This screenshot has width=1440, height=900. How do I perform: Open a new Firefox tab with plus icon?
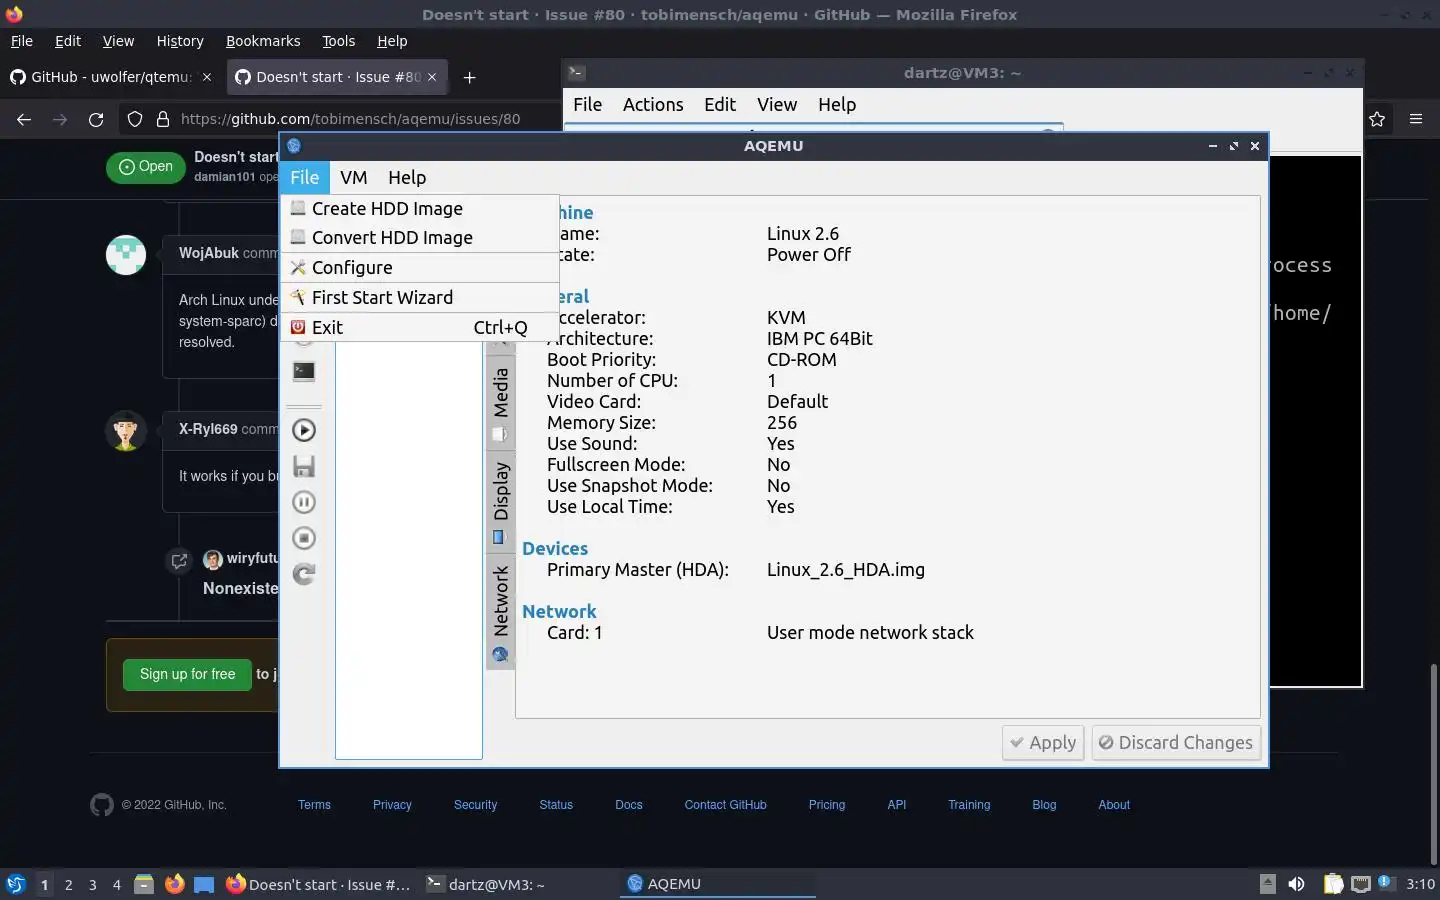pos(469,77)
